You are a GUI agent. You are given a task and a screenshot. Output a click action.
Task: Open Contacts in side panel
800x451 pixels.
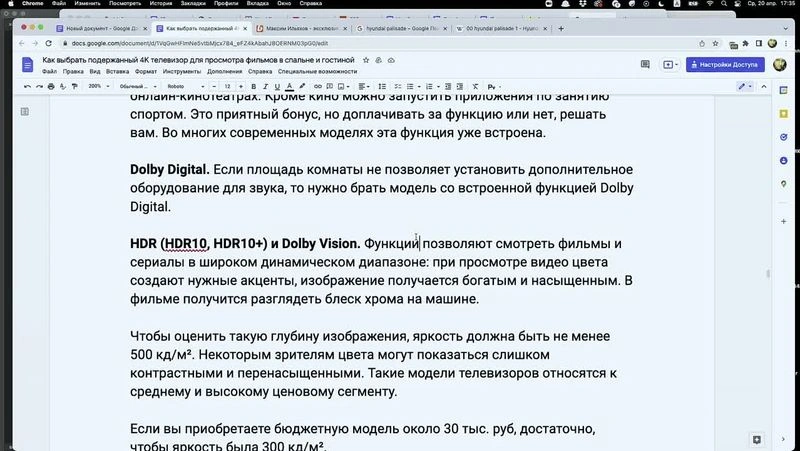(x=784, y=161)
